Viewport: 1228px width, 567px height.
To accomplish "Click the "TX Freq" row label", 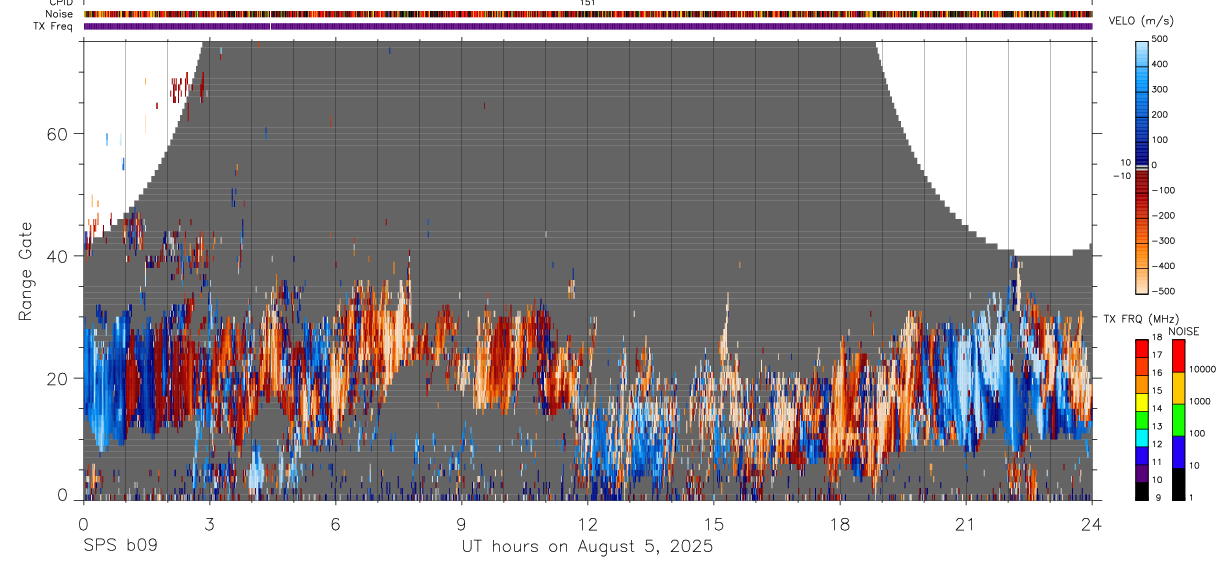I will coord(54,26).
